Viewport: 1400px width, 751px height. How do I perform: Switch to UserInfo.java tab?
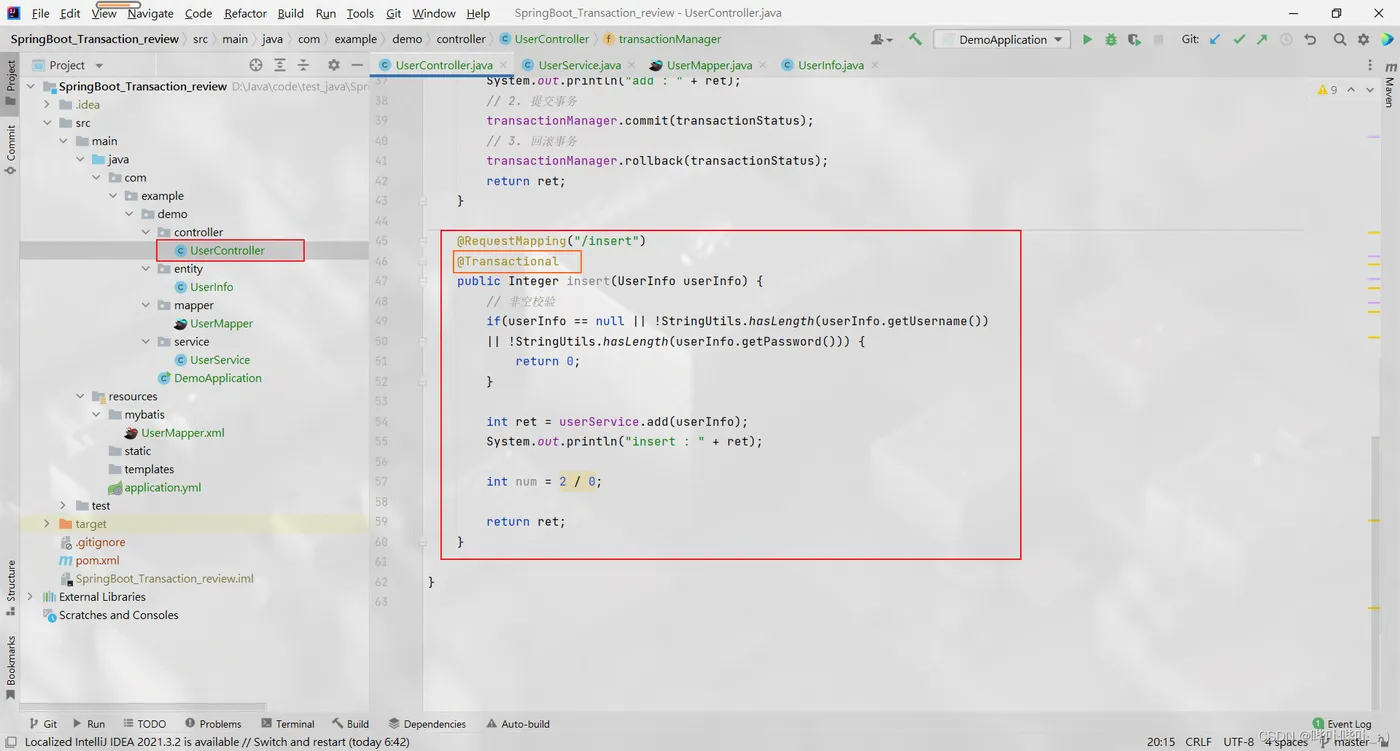pos(830,65)
